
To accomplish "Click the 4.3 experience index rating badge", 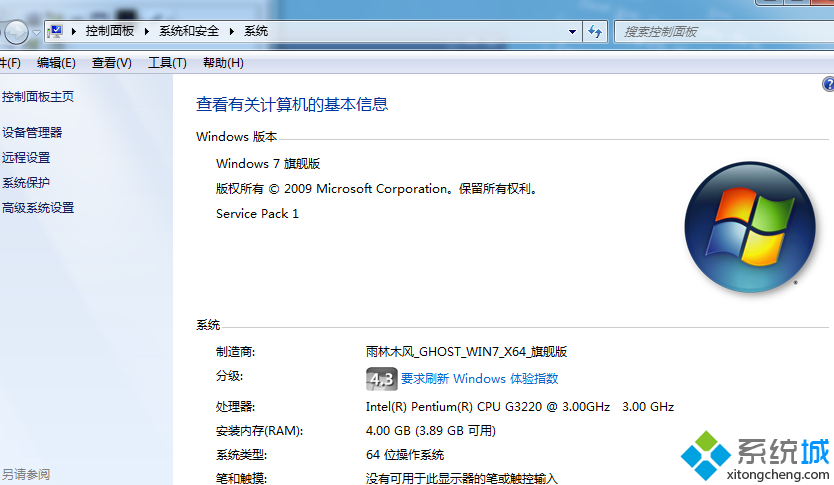I will 381,379.
